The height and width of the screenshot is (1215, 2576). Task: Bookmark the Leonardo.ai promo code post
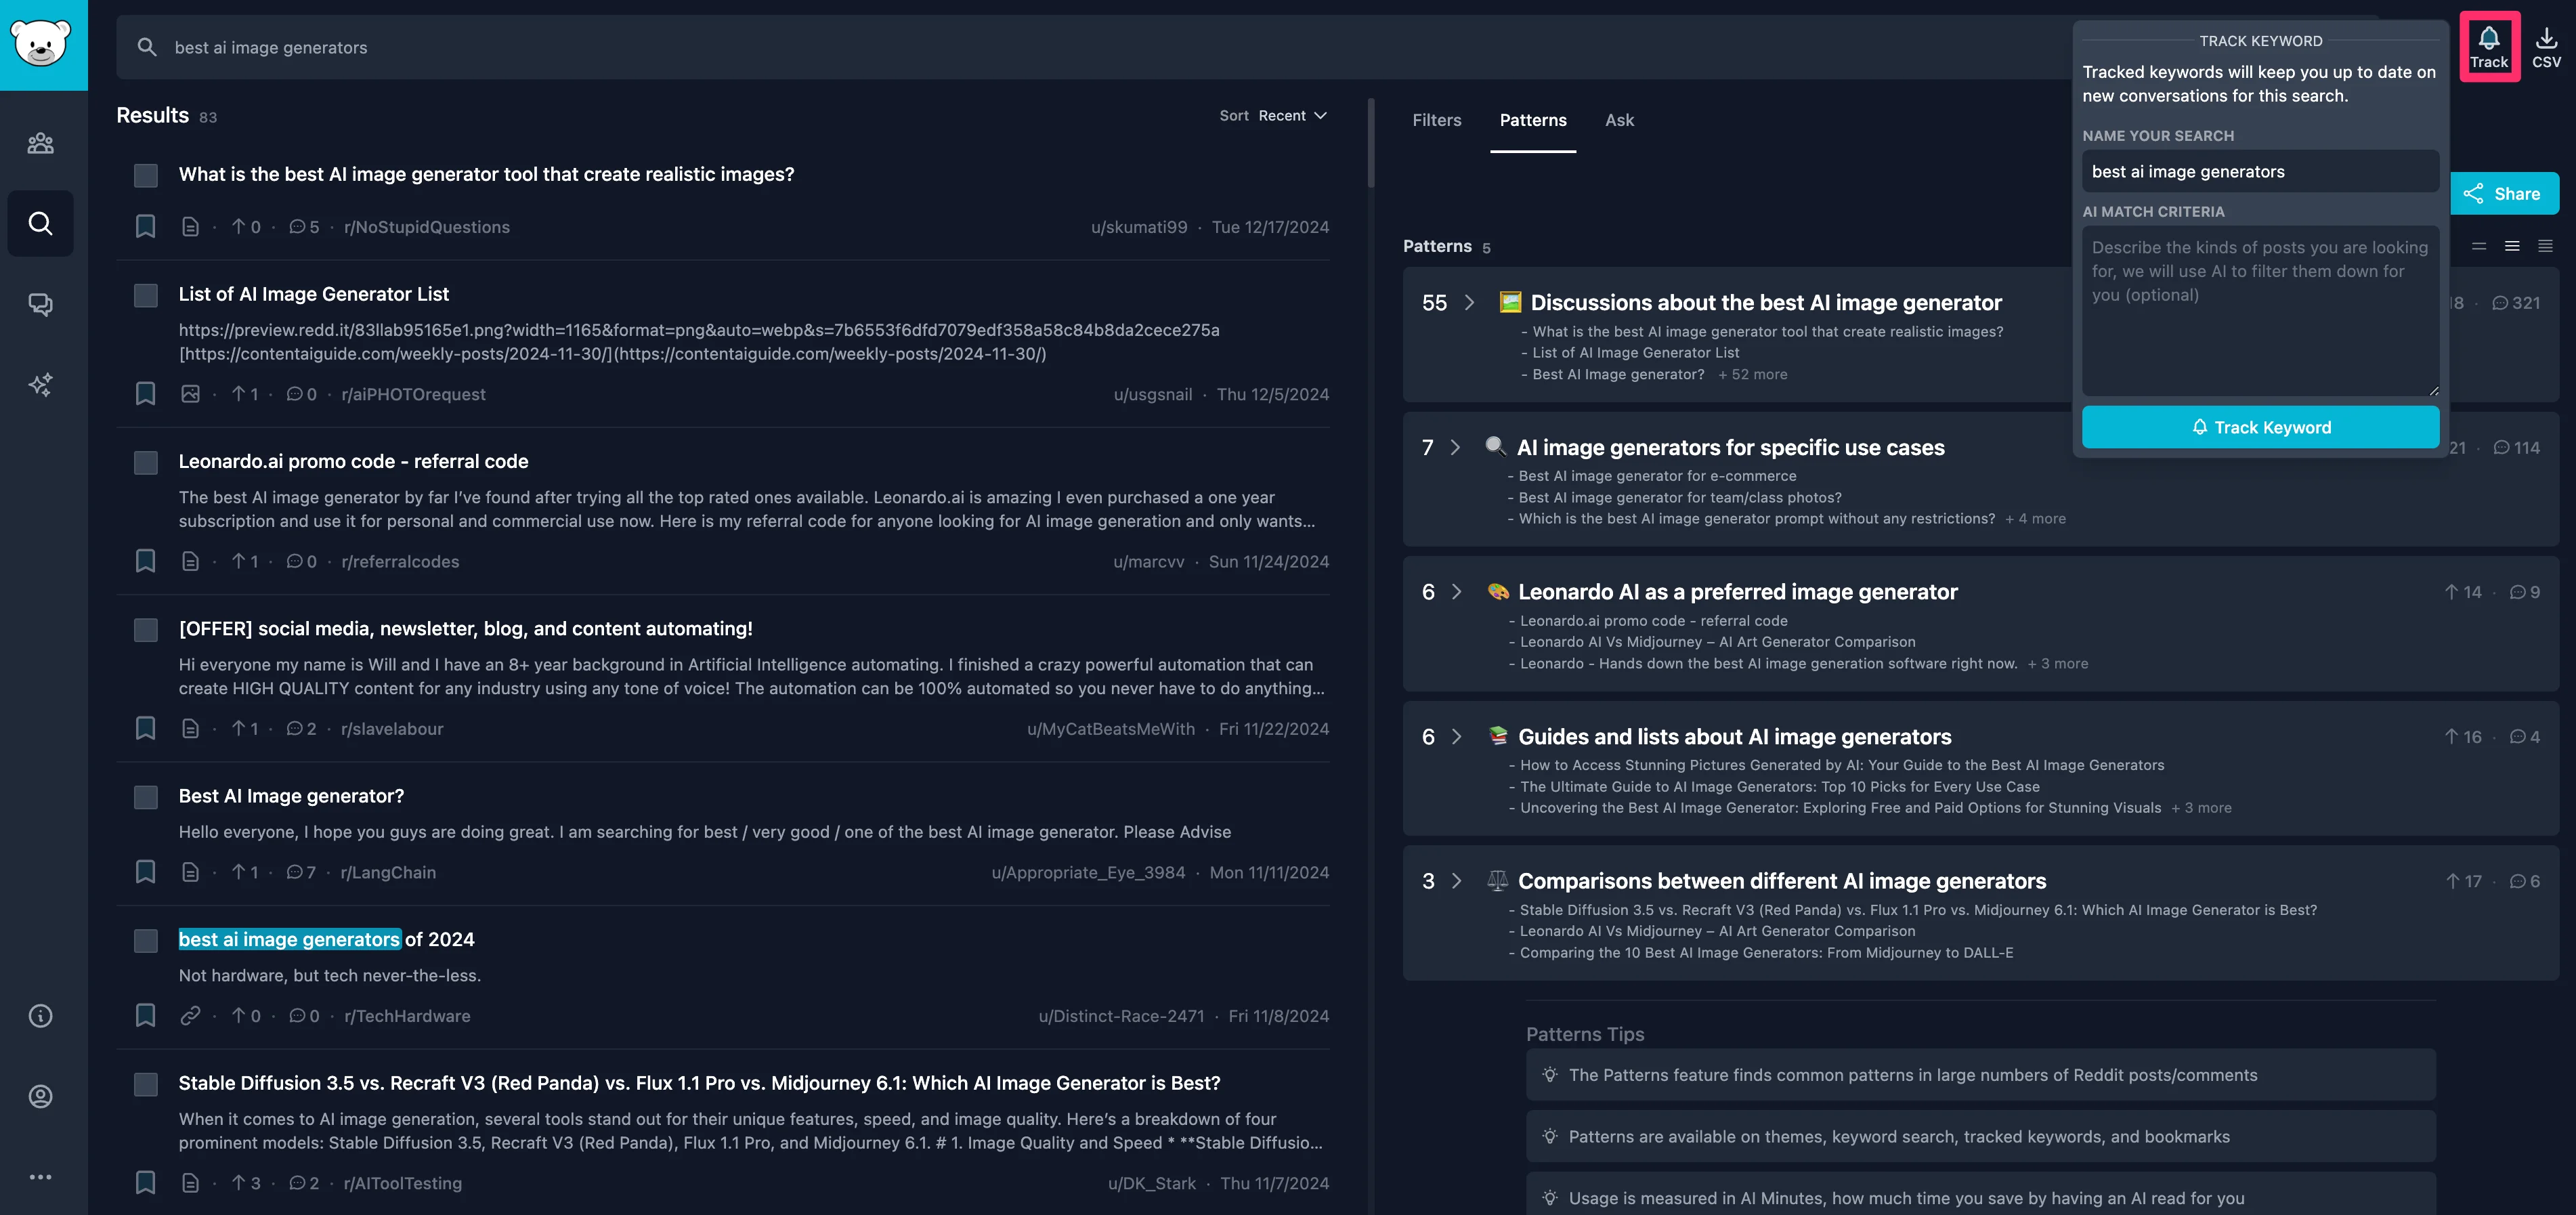point(145,561)
